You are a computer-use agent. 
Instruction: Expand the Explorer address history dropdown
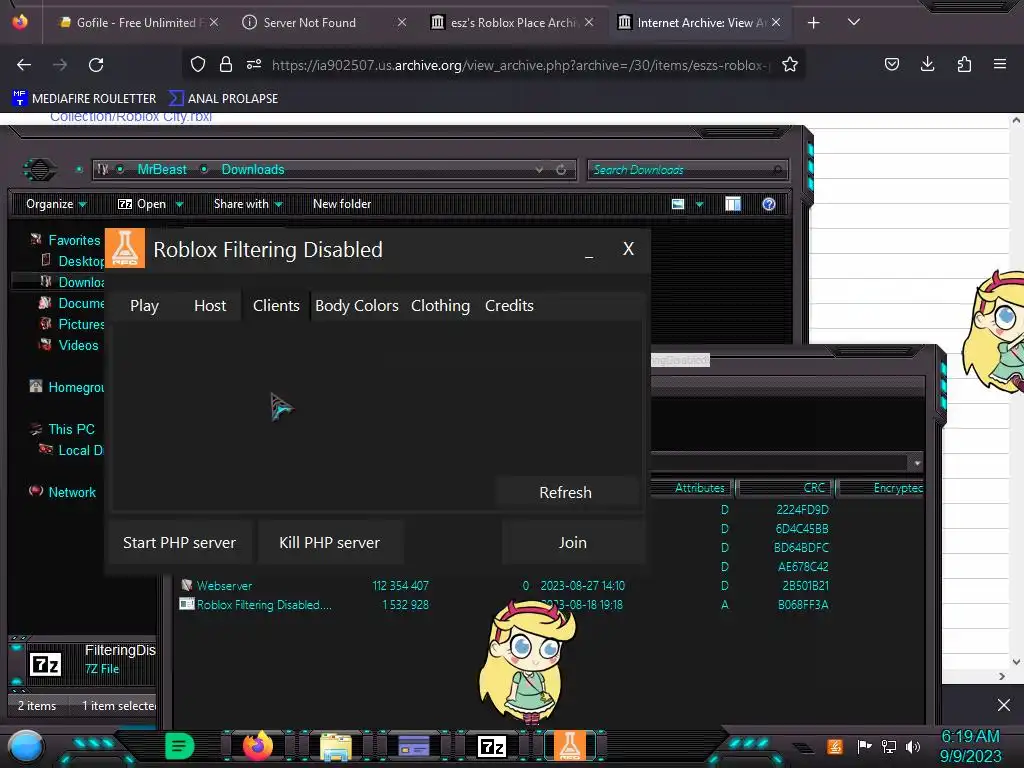pyautogui.click(x=539, y=170)
